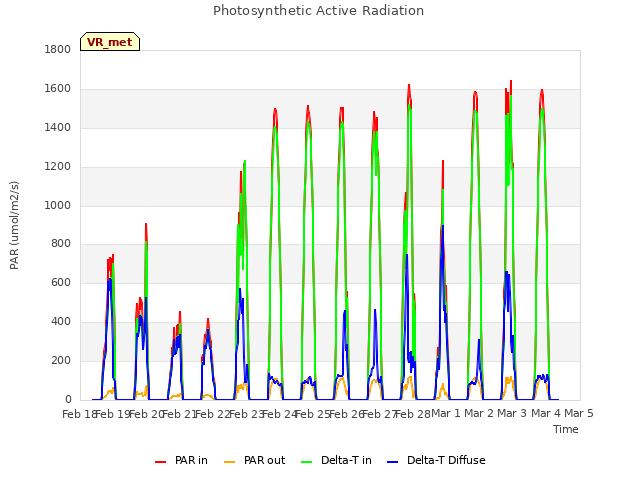The height and width of the screenshot is (480, 640).
Task: Click the Photosynthetic Active Radiation chart title
Action: (x=318, y=11)
